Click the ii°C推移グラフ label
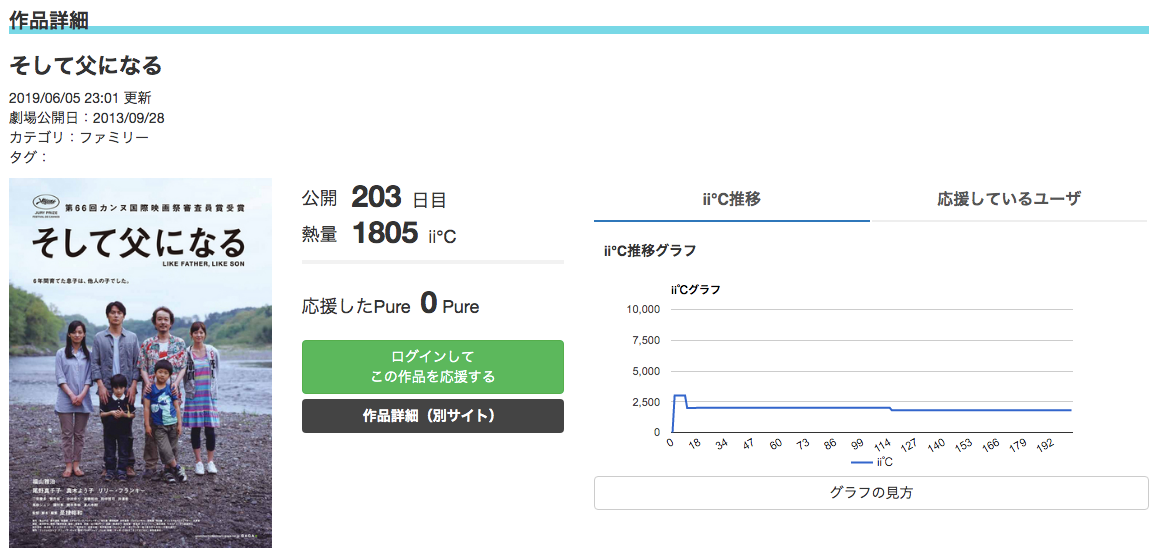1155x558 pixels. (x=650, y=251)
